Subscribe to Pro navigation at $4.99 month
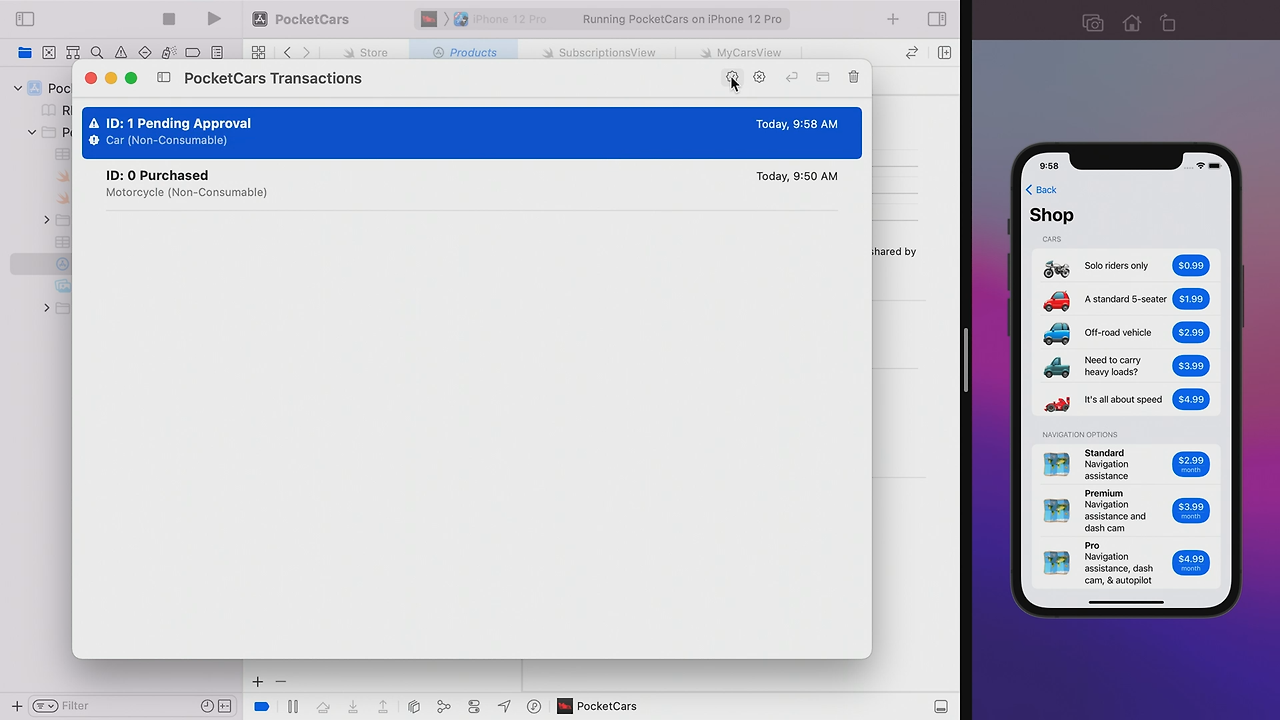The height and width of the screenshot is (720, 1280). click(x=1191, y=562)
